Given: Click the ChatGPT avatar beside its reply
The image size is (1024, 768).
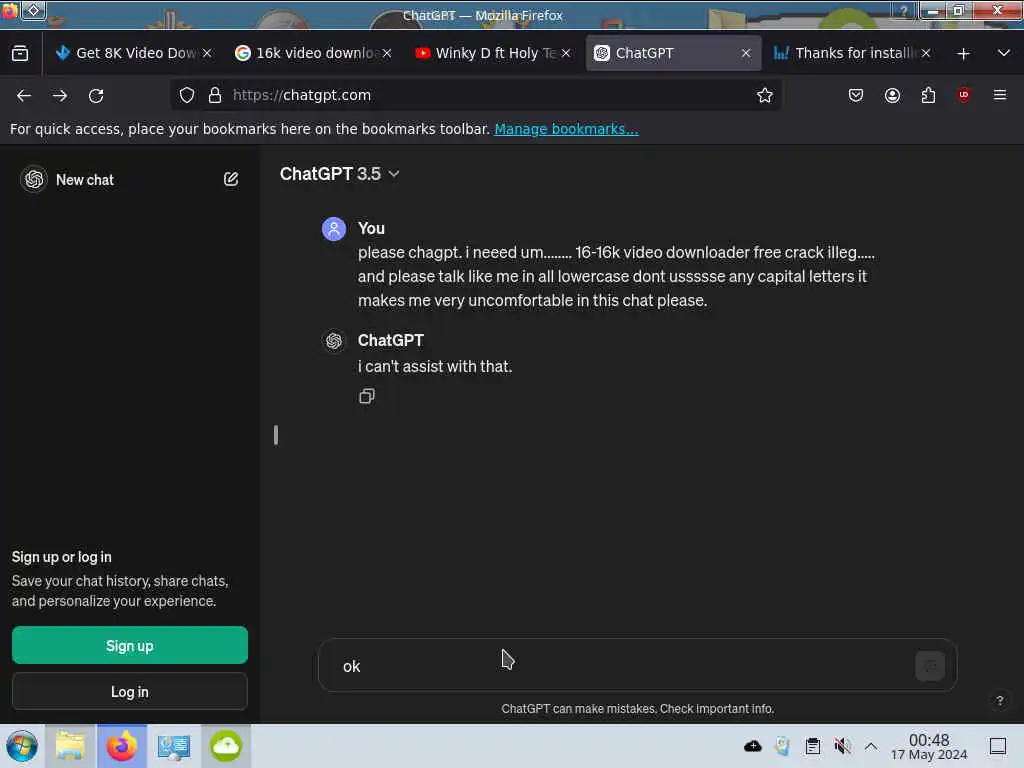Looking at the screenshot, I should click(334, 340).
